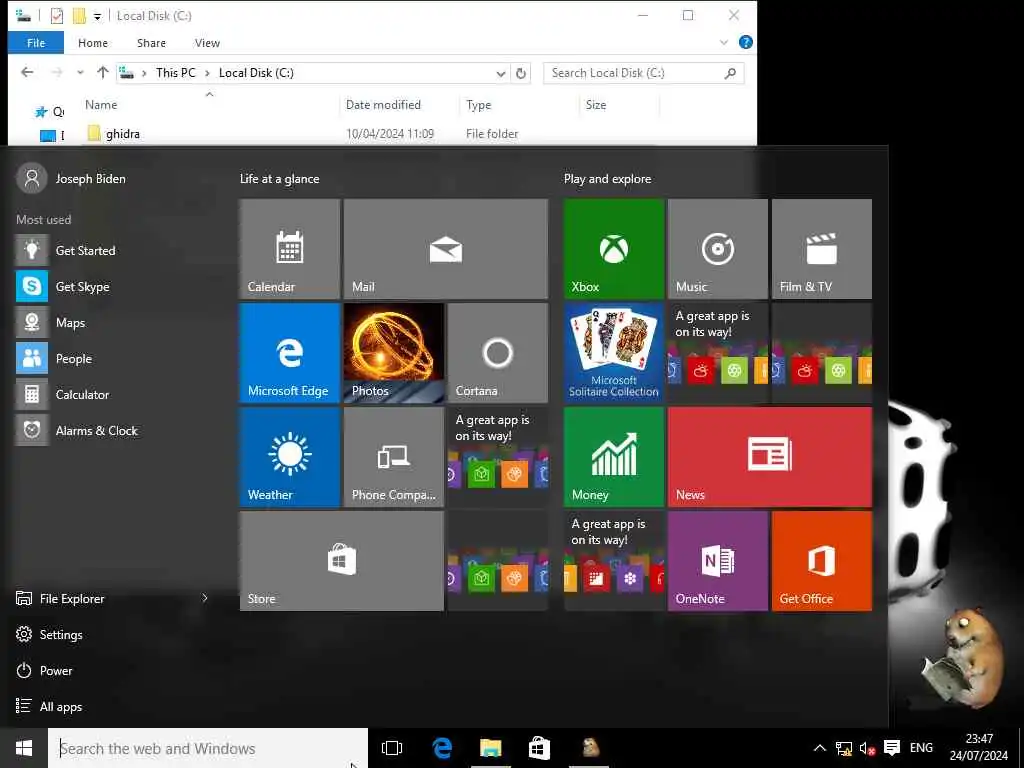This screenshot has width=1024, height=768.
Task: Click the Get Office tile
Action: tap(822, 561)
